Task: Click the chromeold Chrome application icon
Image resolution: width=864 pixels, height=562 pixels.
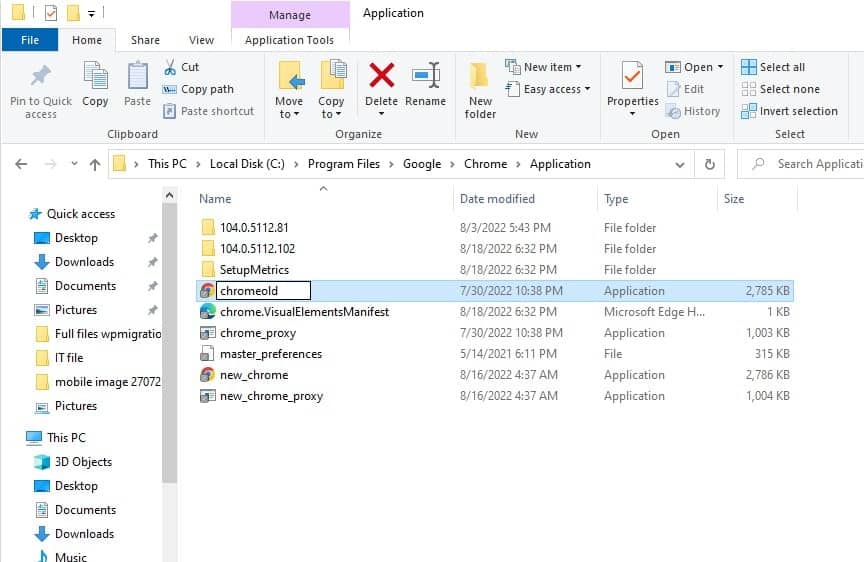Action: click(207, 291)
